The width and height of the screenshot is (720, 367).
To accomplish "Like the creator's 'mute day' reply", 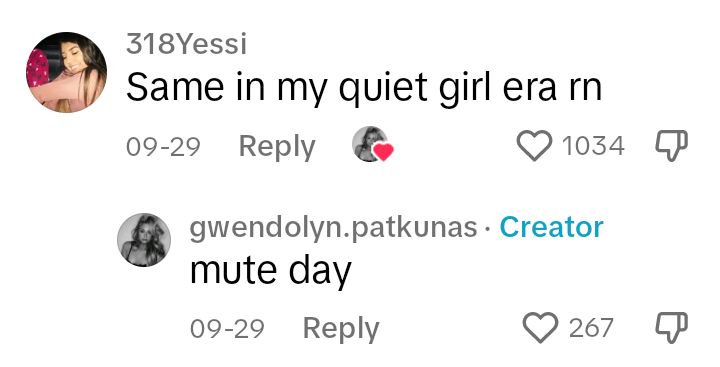I will coord(540,328).
